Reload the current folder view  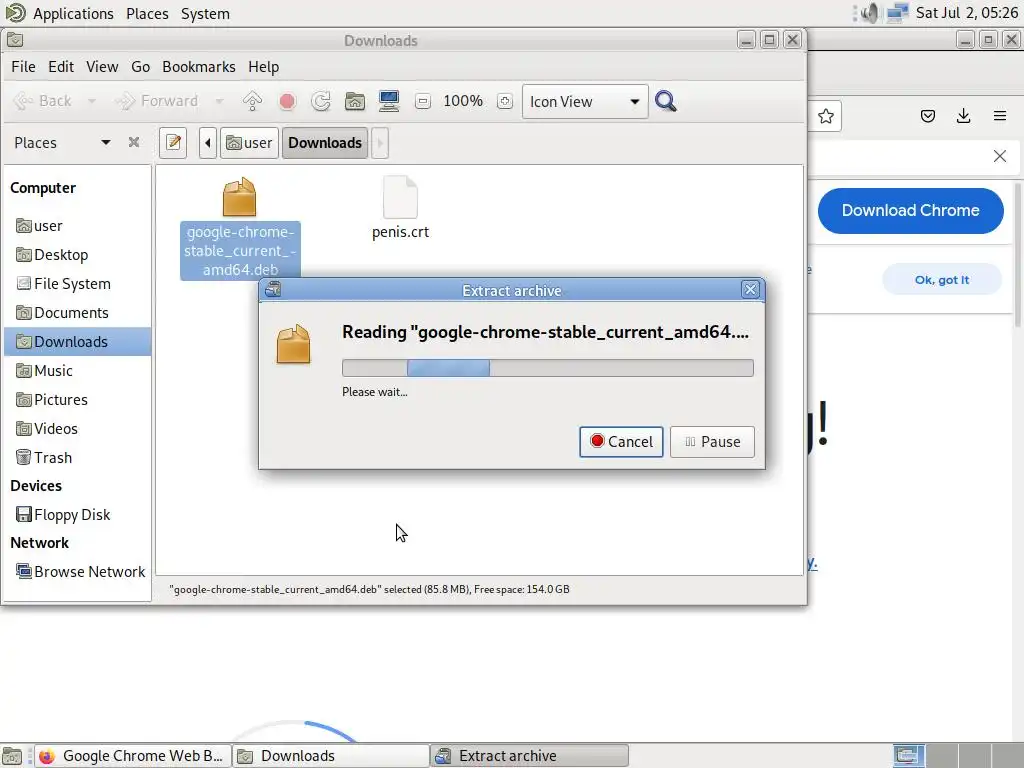(321, 101)
